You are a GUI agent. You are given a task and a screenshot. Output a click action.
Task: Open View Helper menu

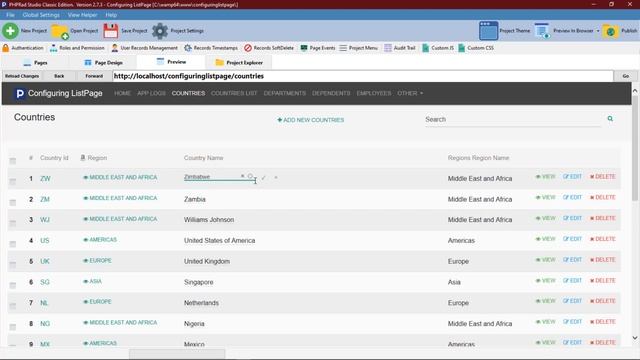click(82, 15)
